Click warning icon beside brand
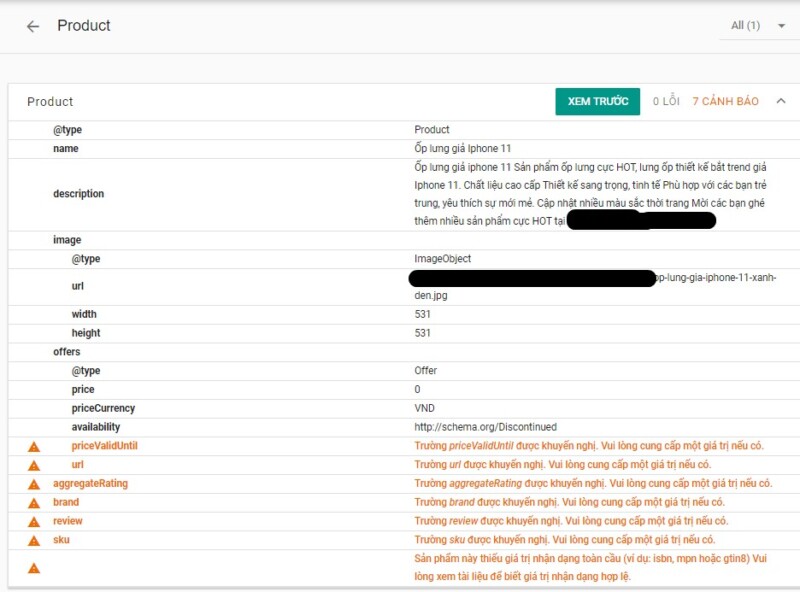 [33, 503]
